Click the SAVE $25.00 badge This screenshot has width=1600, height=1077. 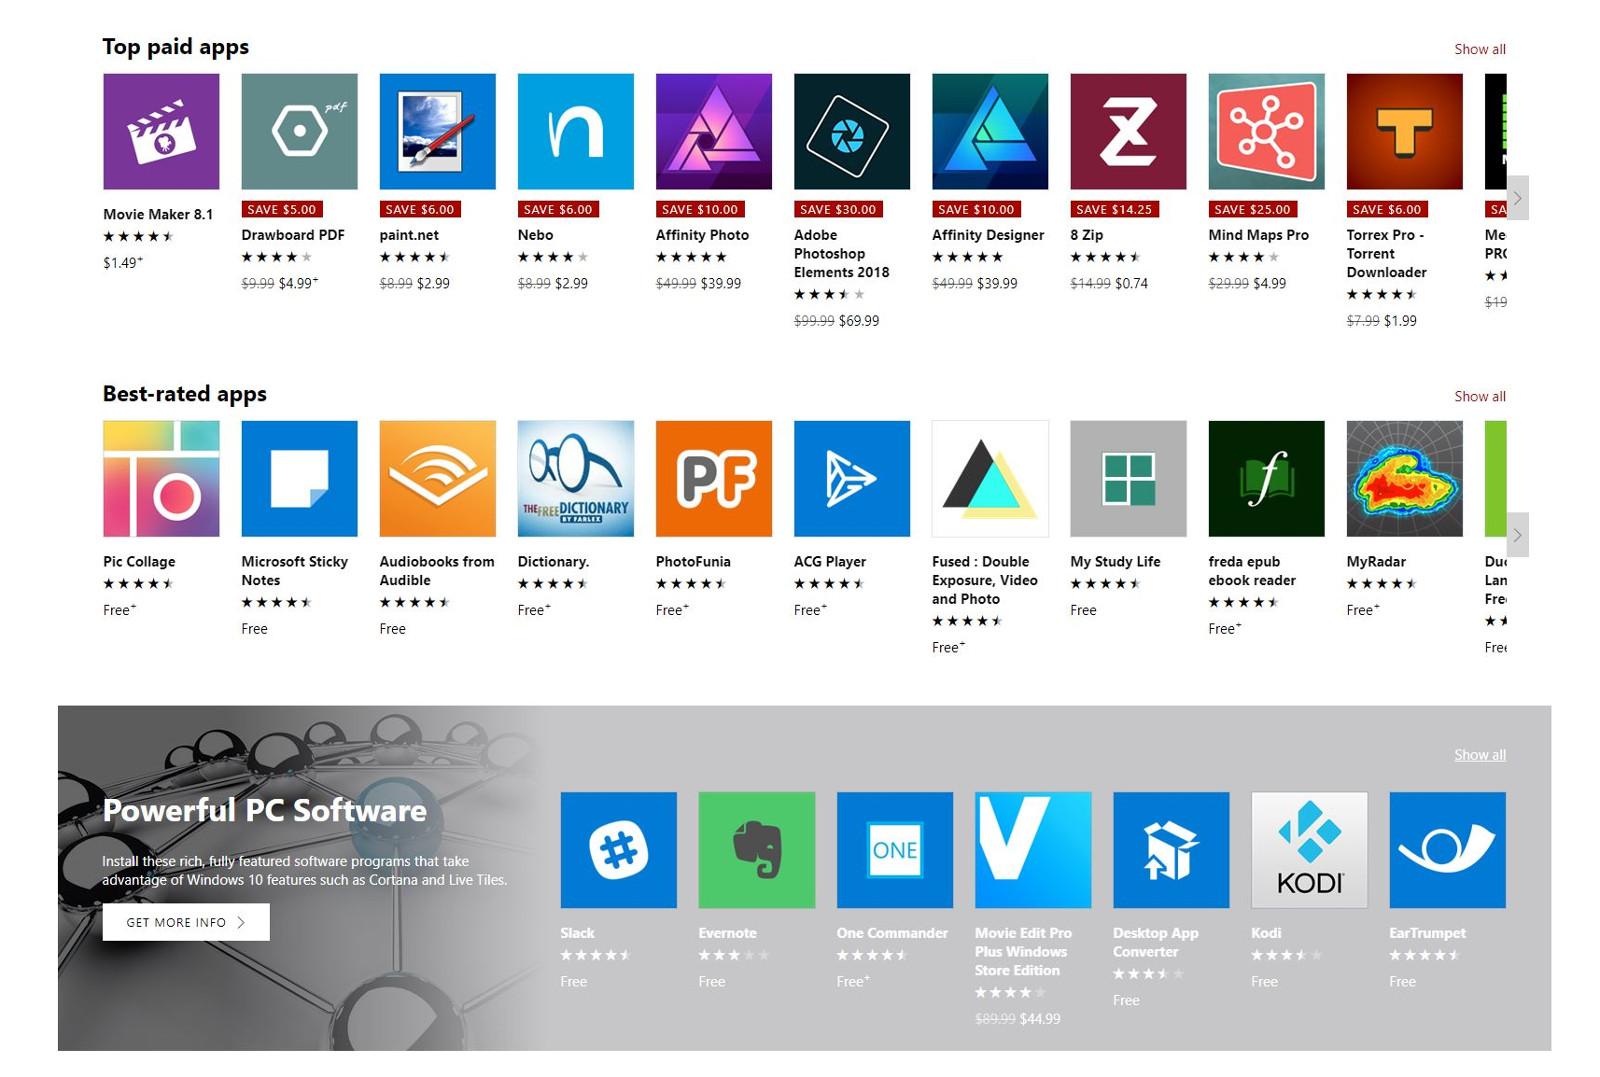pos(1252,209)
